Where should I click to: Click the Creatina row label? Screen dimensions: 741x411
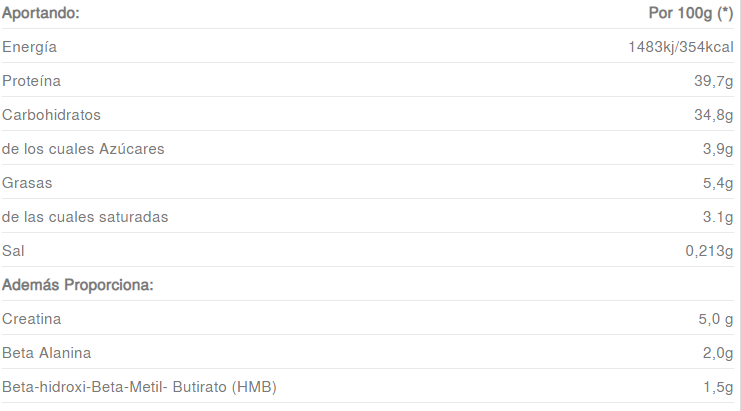(x=31, y=319)
